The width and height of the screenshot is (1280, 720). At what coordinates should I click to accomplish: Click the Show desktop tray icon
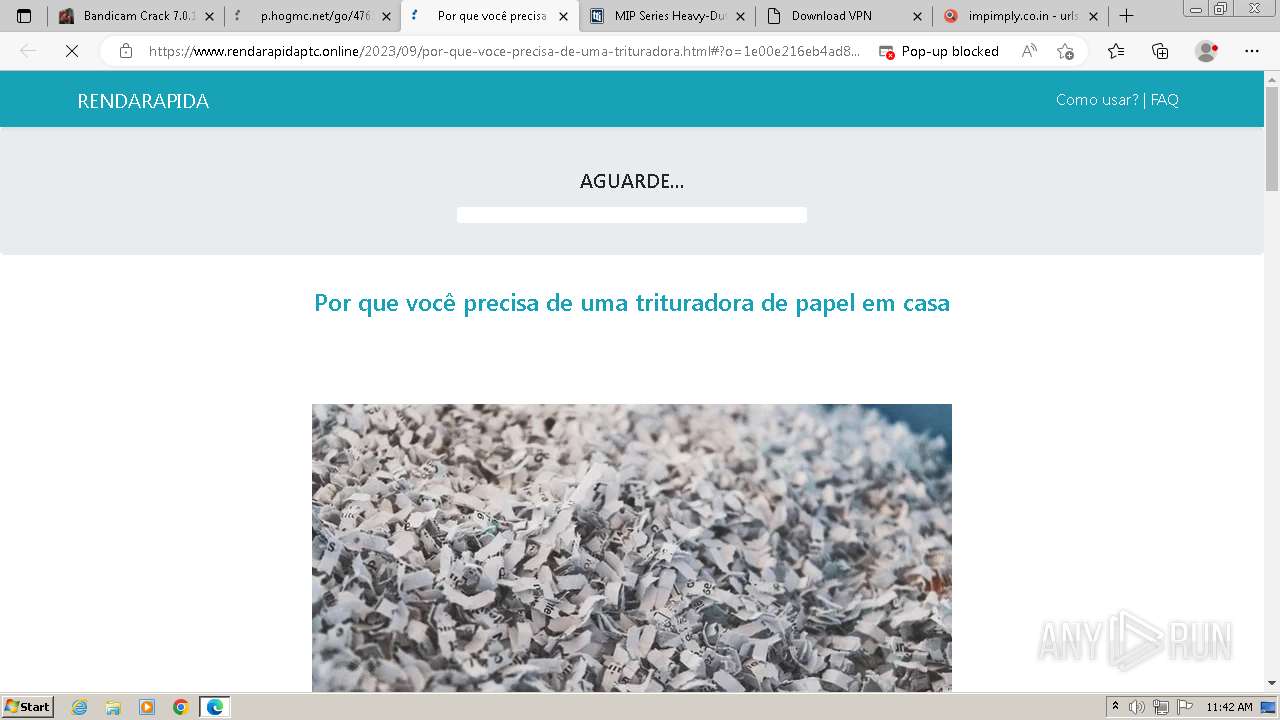point(1268,707)
